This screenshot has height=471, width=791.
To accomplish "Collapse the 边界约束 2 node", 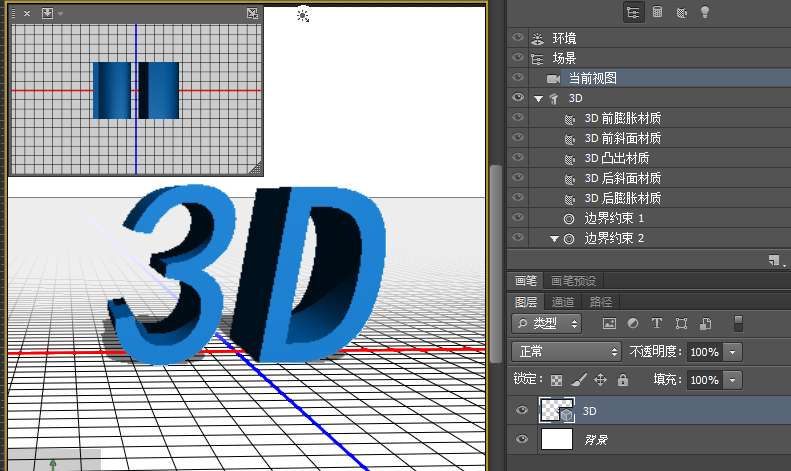I will click(x=554, y=239).
